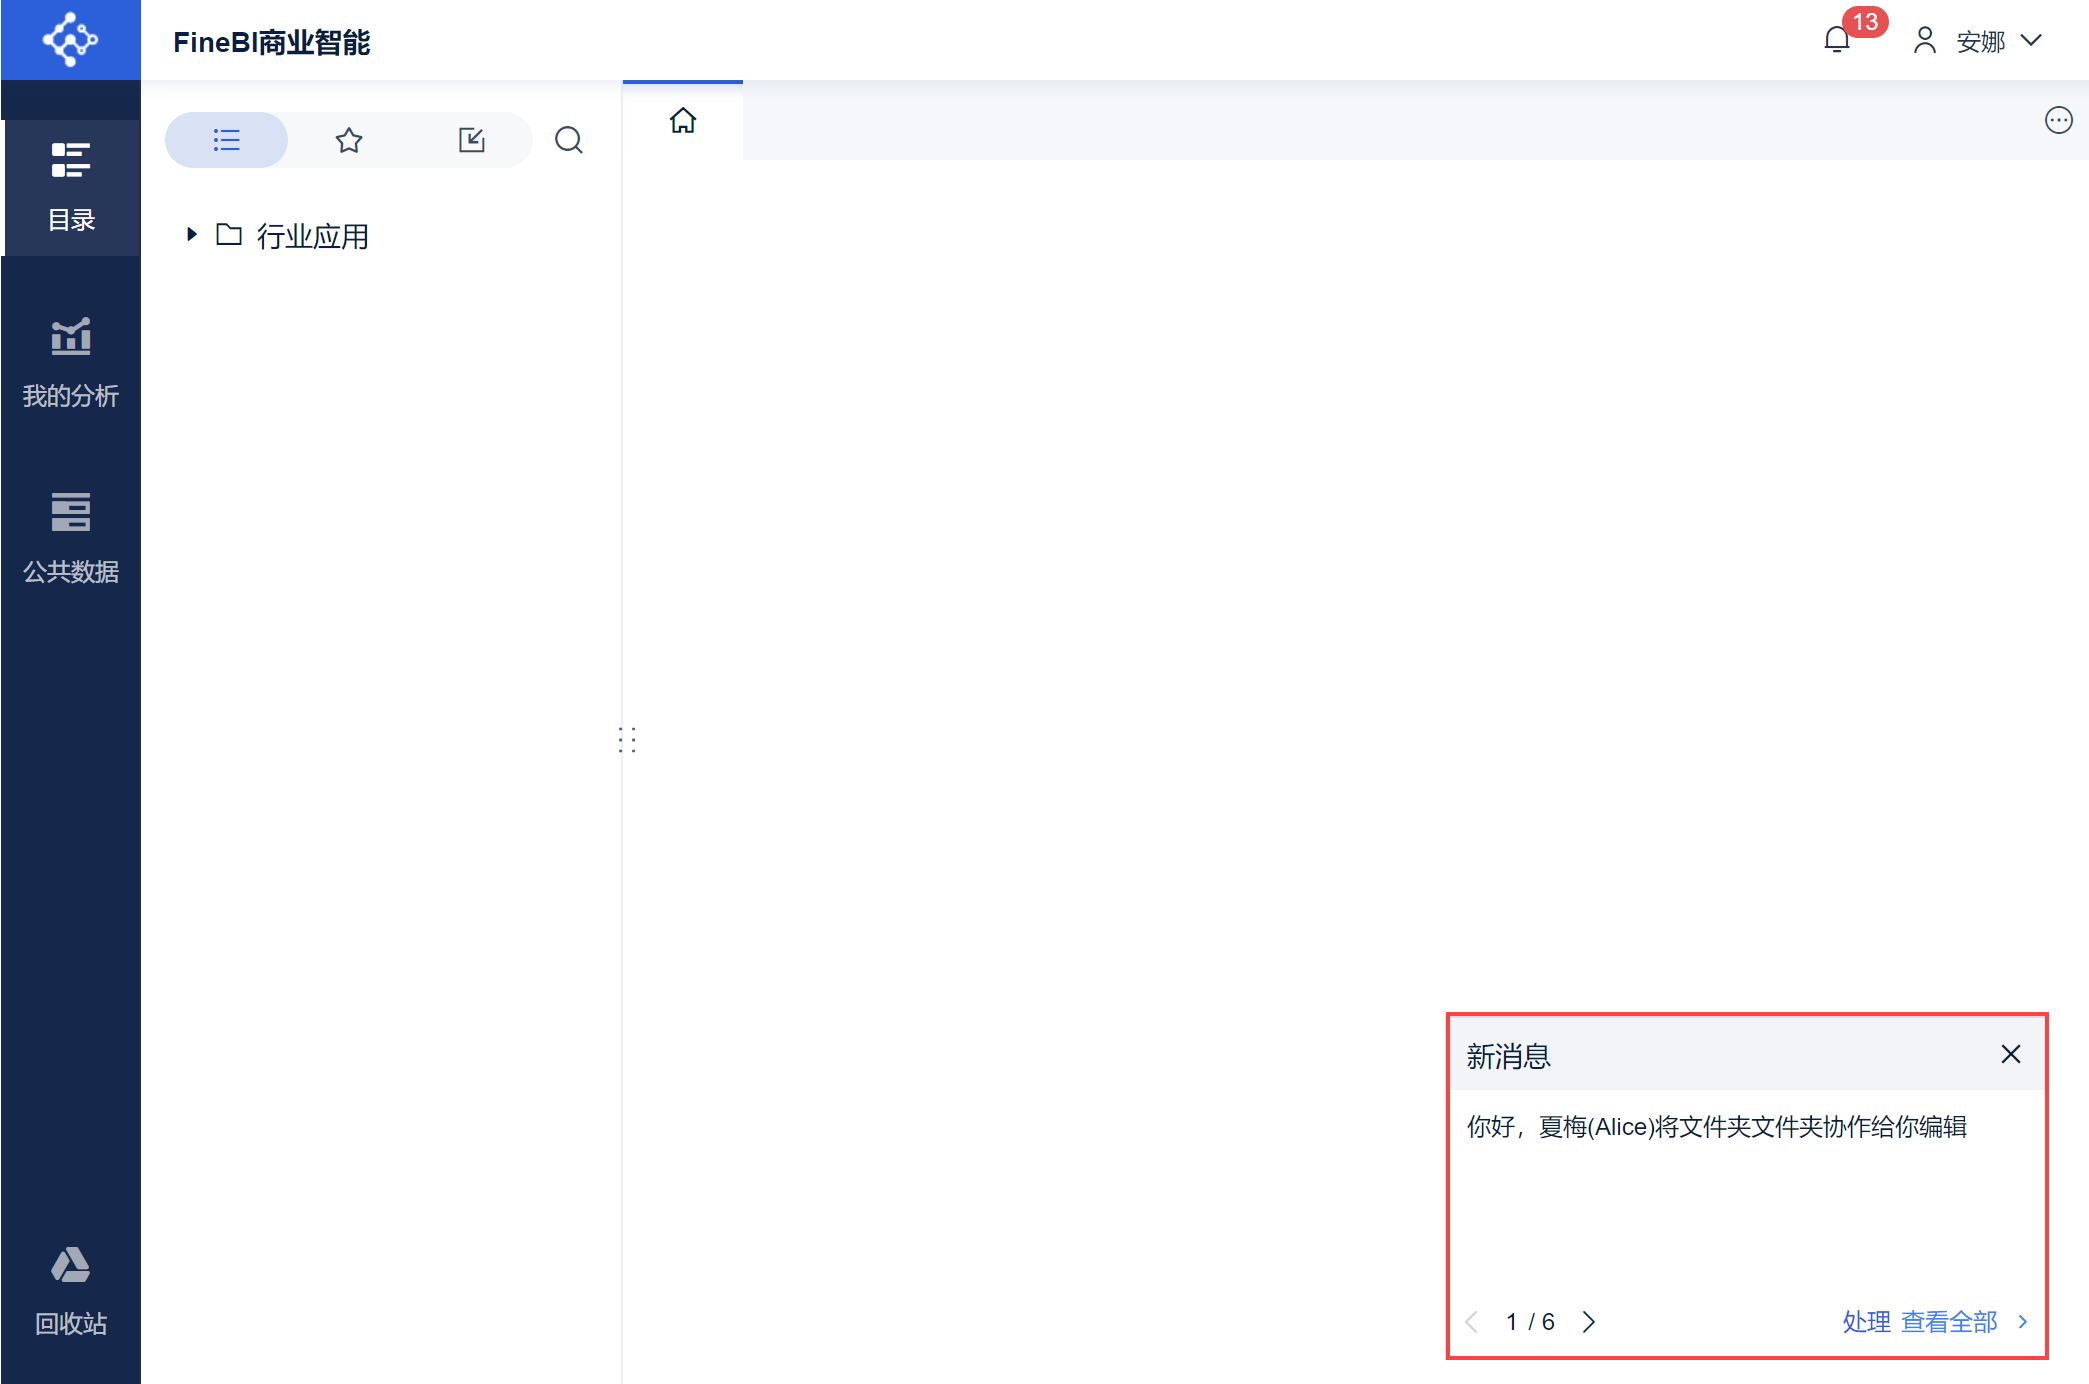Expand the 行业应用 folder arrow
The image size is (2089, 1384).
click(191, 235)
